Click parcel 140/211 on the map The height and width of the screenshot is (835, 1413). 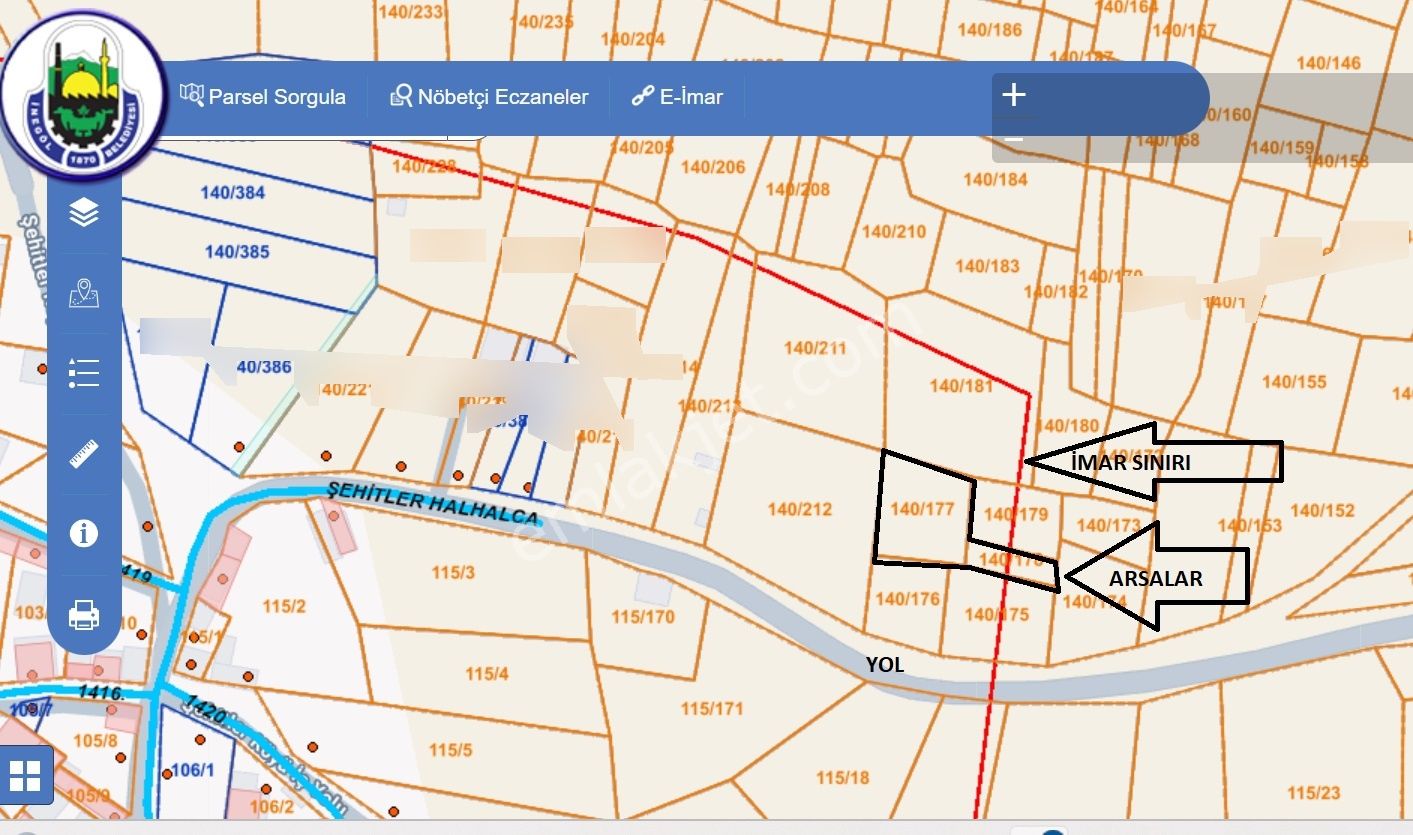pos(815,348)
